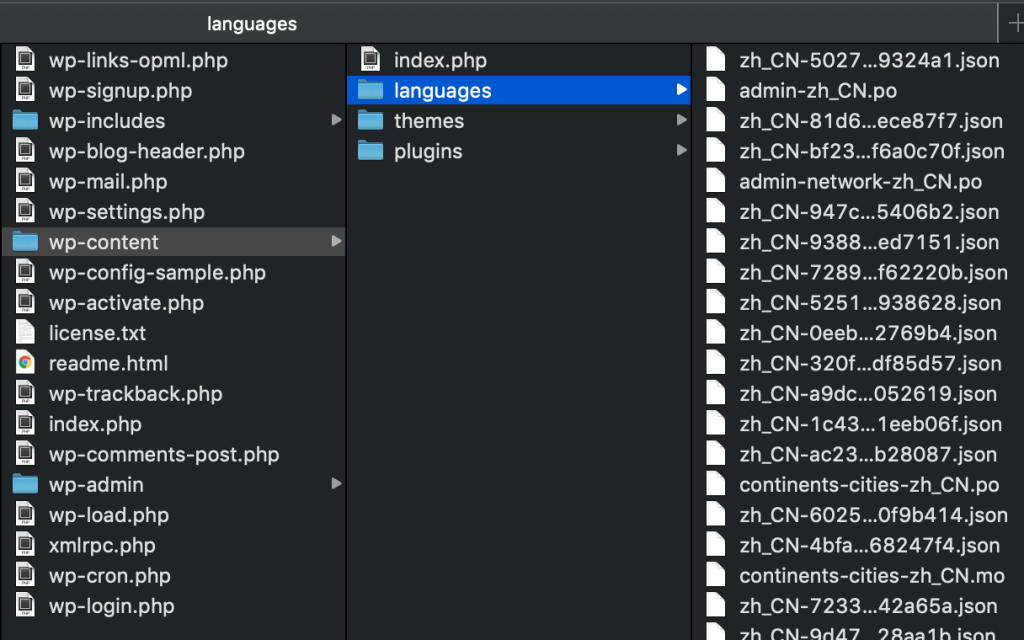Click the disclosure arrow on the wp-content row
Viewport: 1024px width, 640px height.
[336, 242]
